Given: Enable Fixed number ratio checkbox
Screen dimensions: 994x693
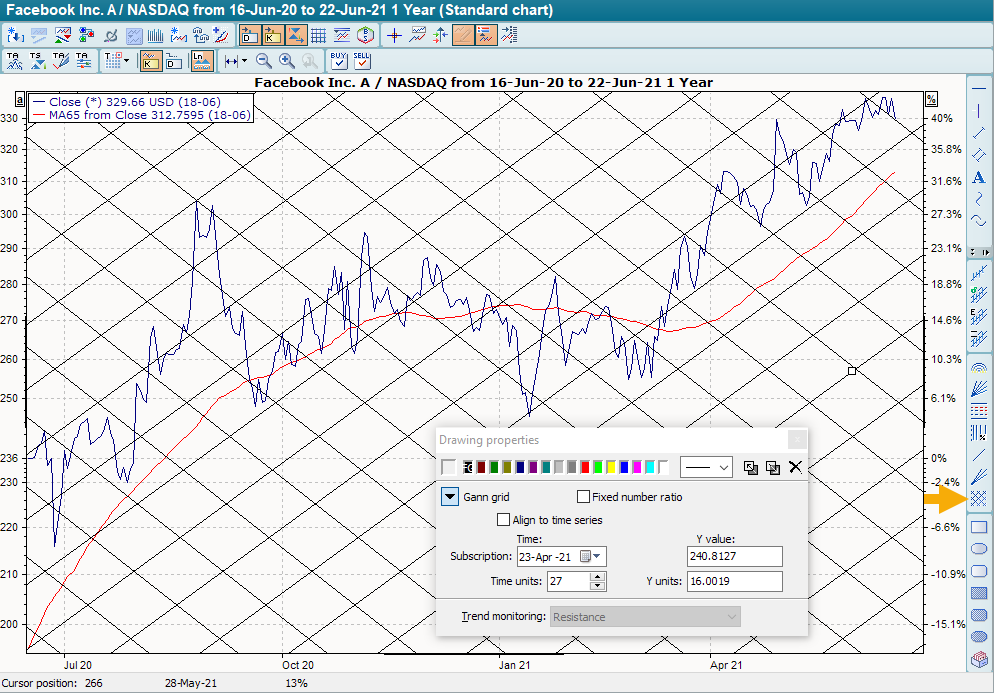Looking at the screenshot, I should tap(583, 497).
